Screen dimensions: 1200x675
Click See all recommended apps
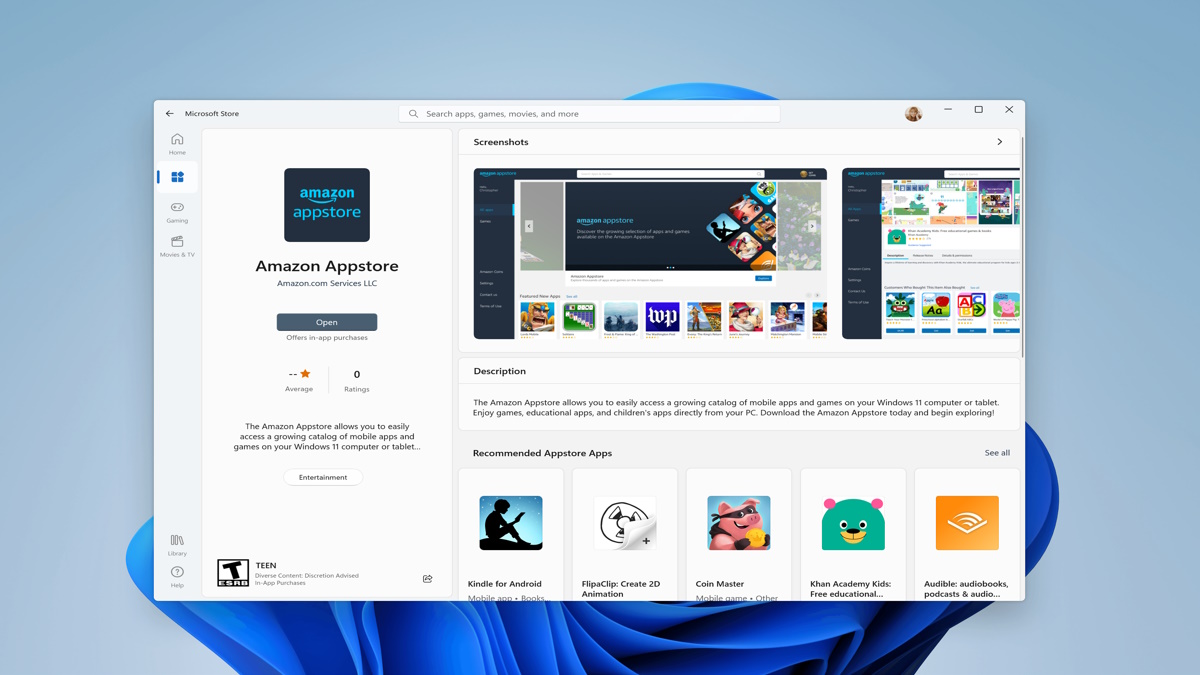[997, 453]
